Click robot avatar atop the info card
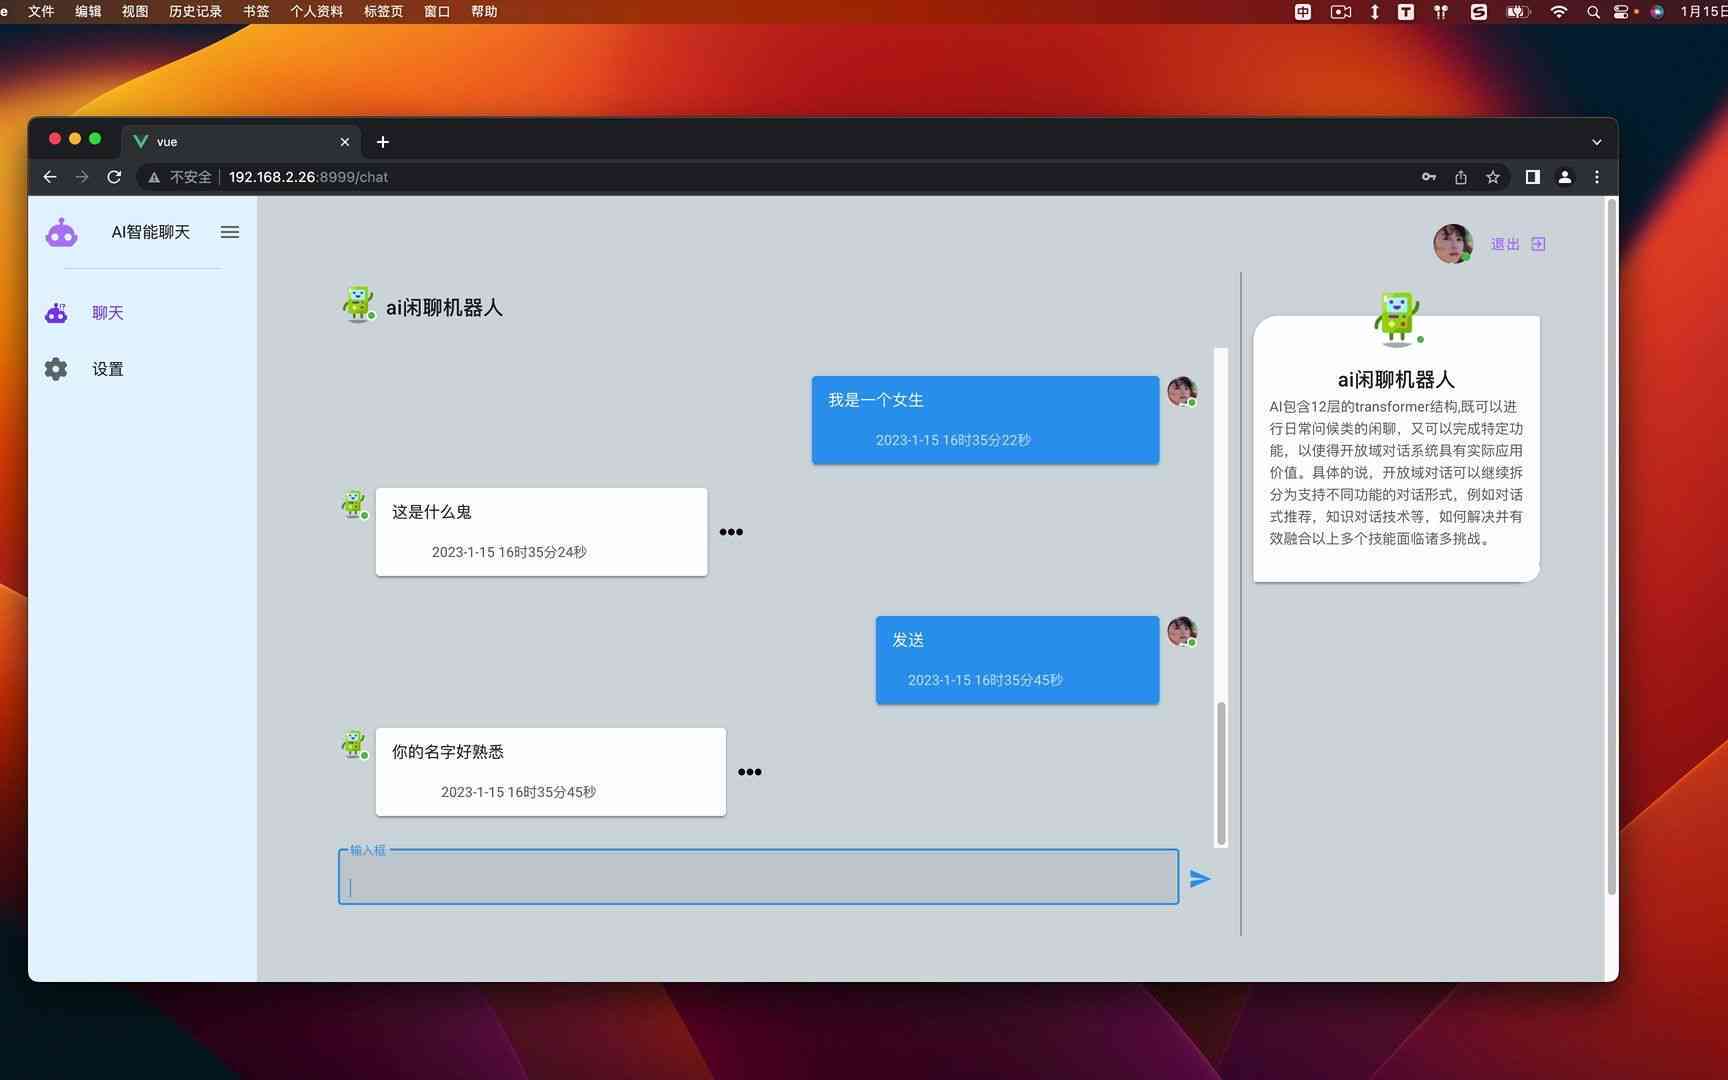Viewport: 1728px width, 1080px height. pyautogui.click(x=1397, y=318)
